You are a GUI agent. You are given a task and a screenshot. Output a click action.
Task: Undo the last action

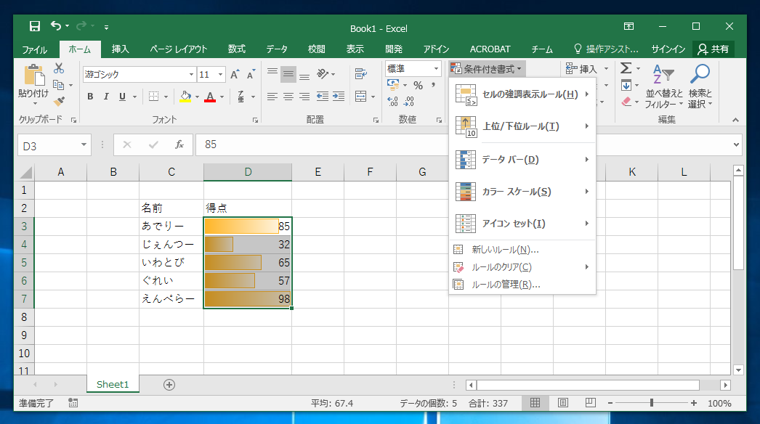point(56,26)
